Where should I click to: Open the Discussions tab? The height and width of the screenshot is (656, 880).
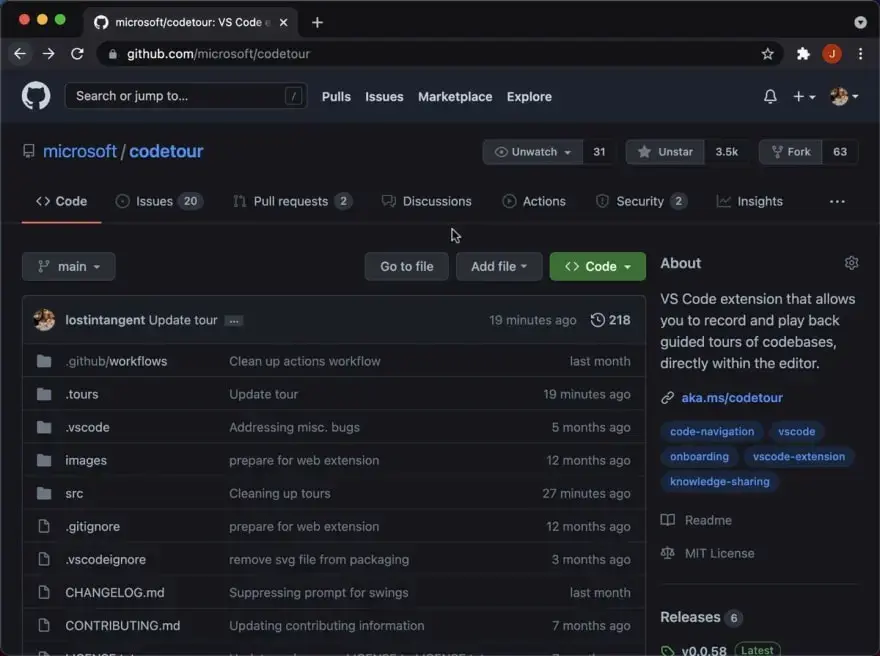click(x=427, y=201)
